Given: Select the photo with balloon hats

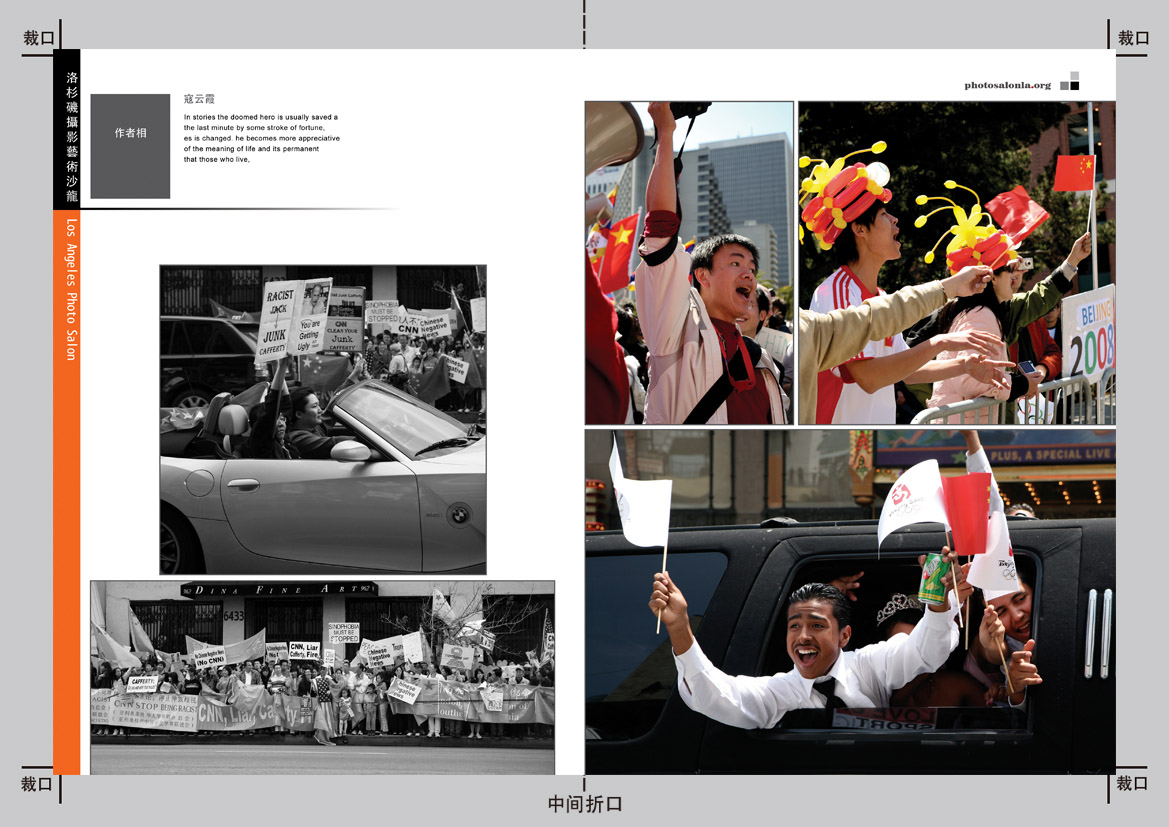Looking at the screenshot, I should click(956, 262).
